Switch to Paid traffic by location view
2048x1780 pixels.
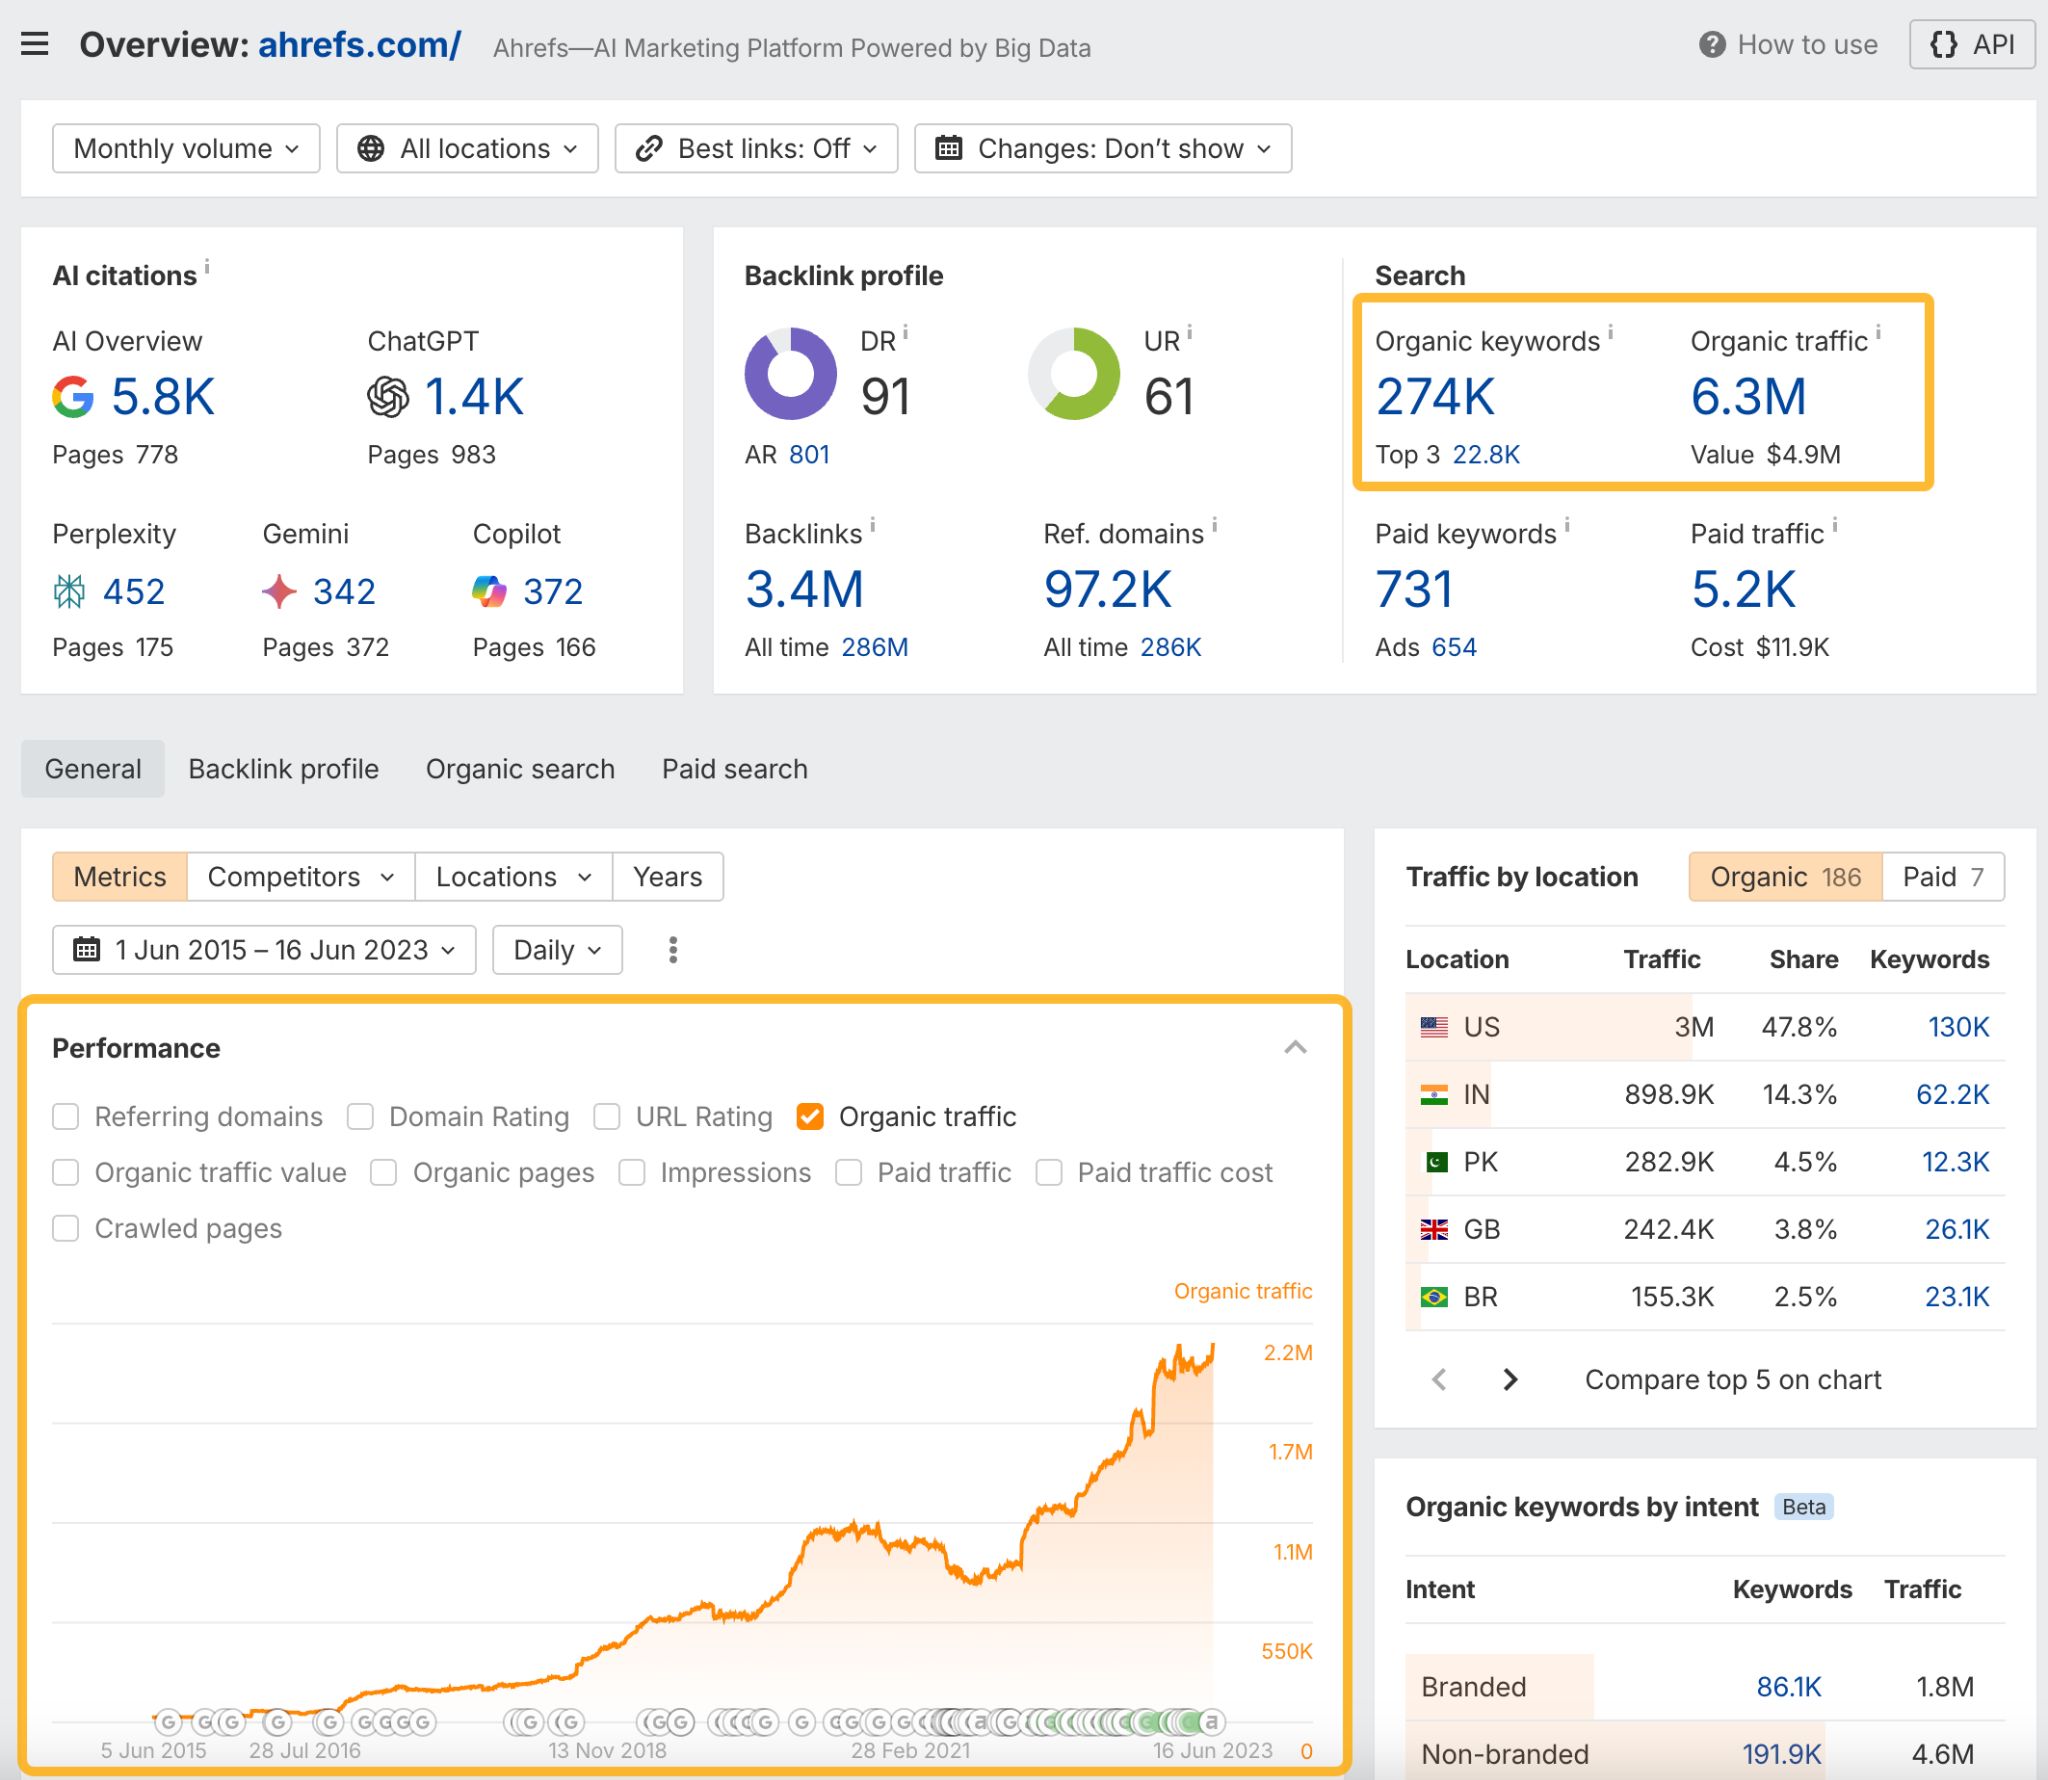(1940, 876)
